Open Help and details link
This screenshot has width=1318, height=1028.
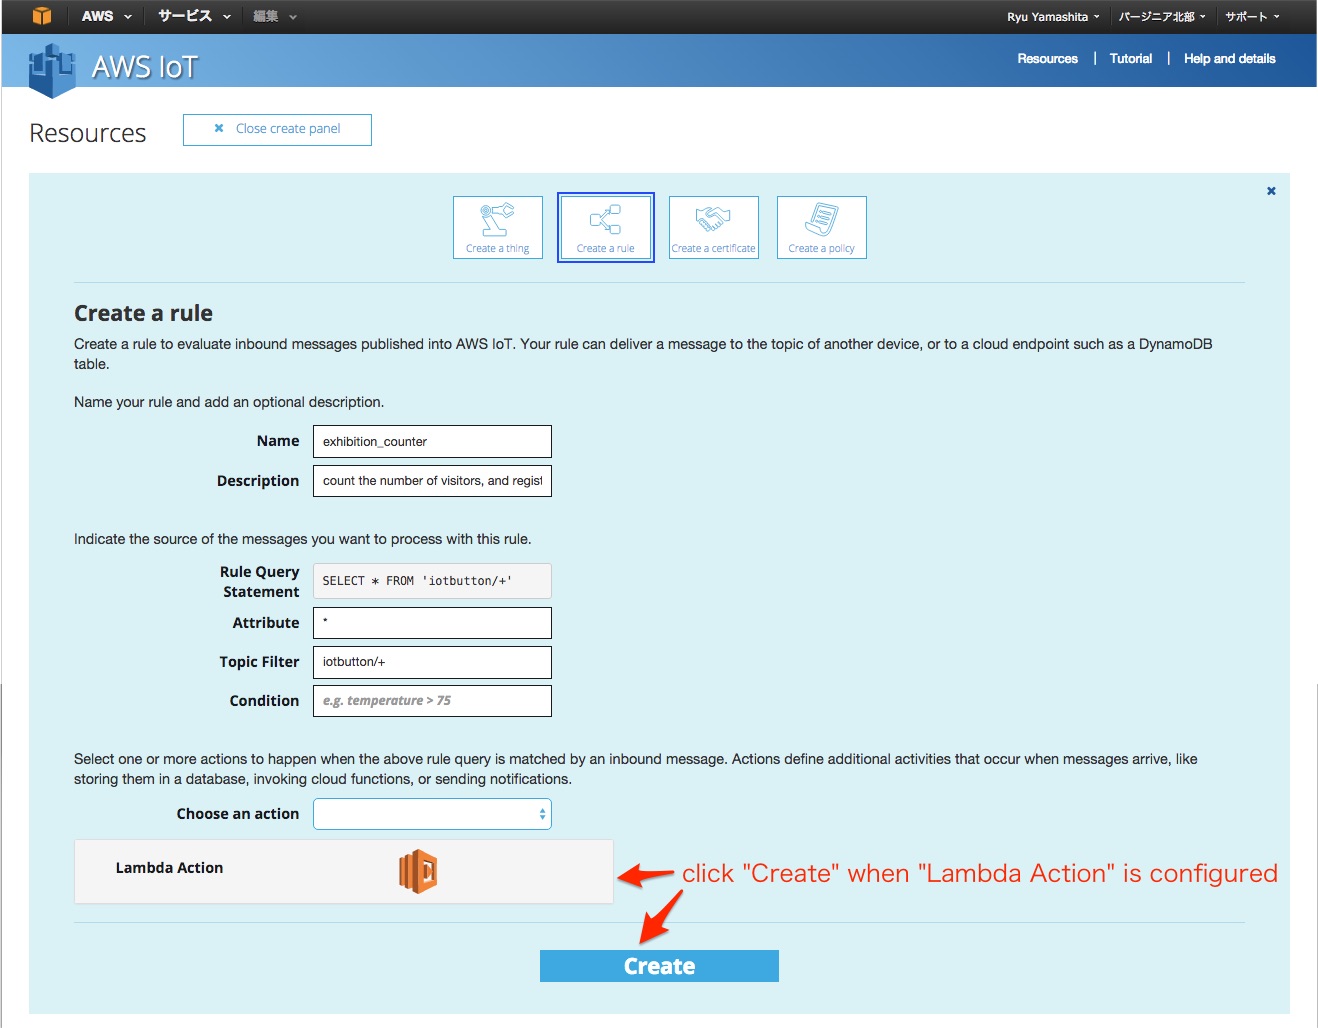[1229, 59]
